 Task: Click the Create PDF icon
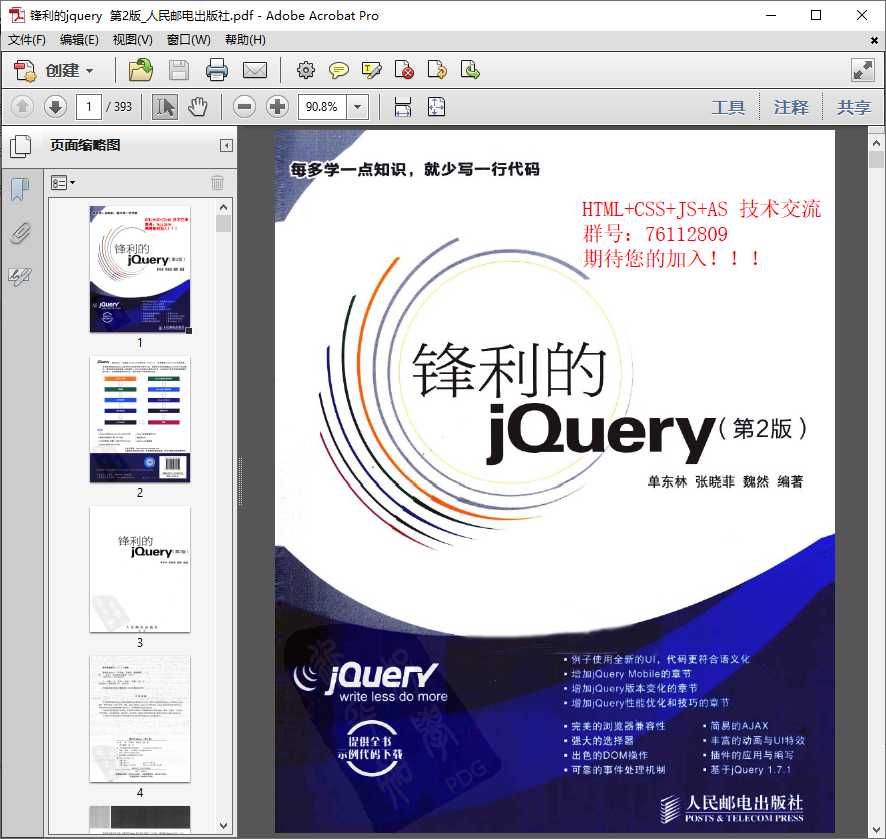tap(25, 71)
